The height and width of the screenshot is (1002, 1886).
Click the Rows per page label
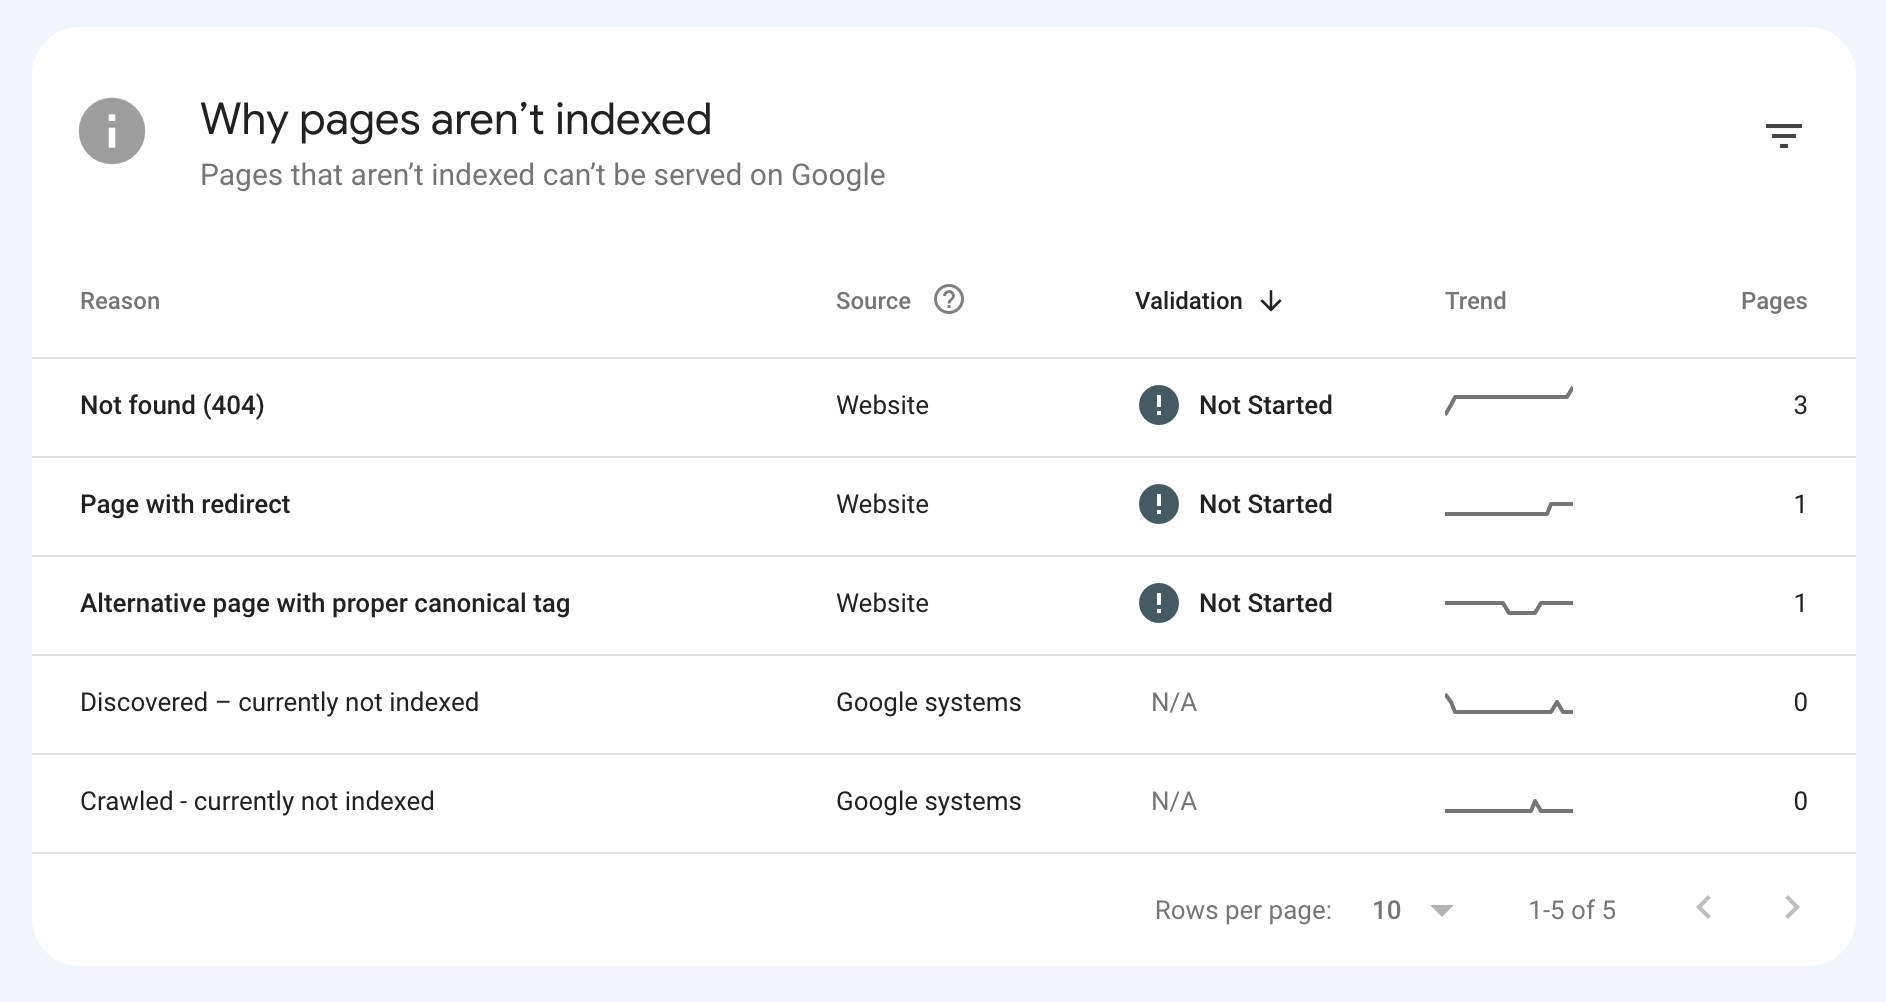(x=1243, y=910)
